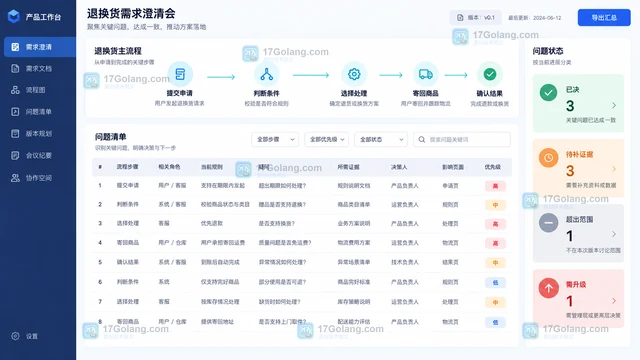Click the 搜索问题关键词 search field

click(x=462, y=140)
